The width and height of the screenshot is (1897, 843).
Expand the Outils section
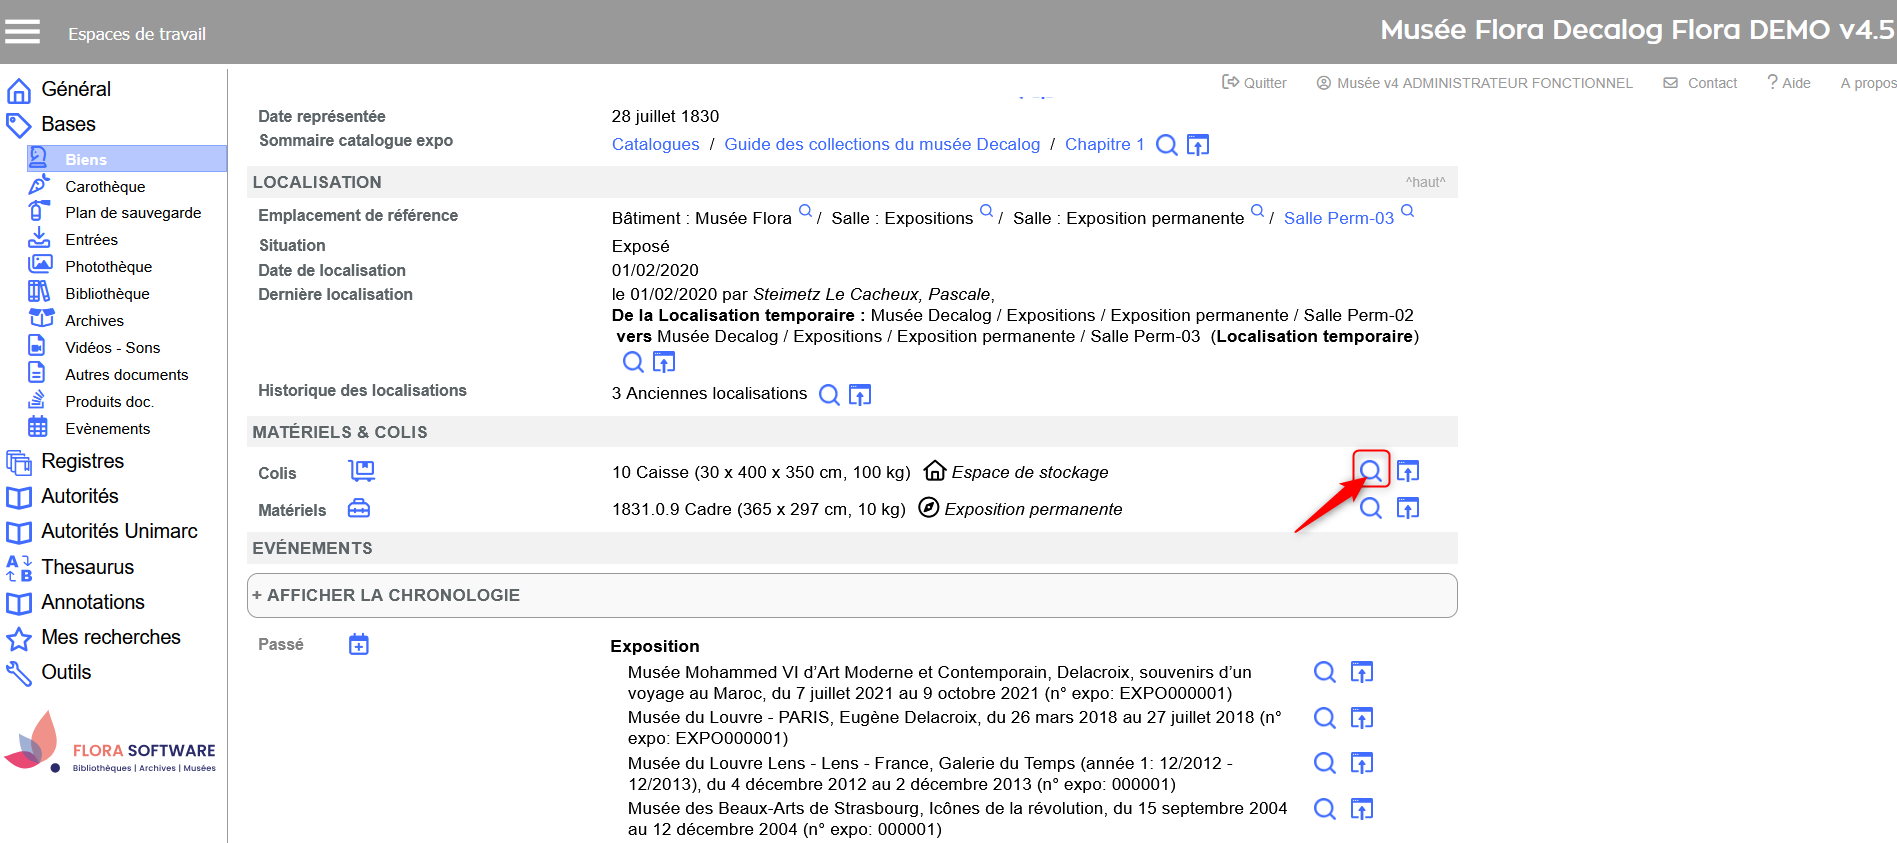(66, 672)
